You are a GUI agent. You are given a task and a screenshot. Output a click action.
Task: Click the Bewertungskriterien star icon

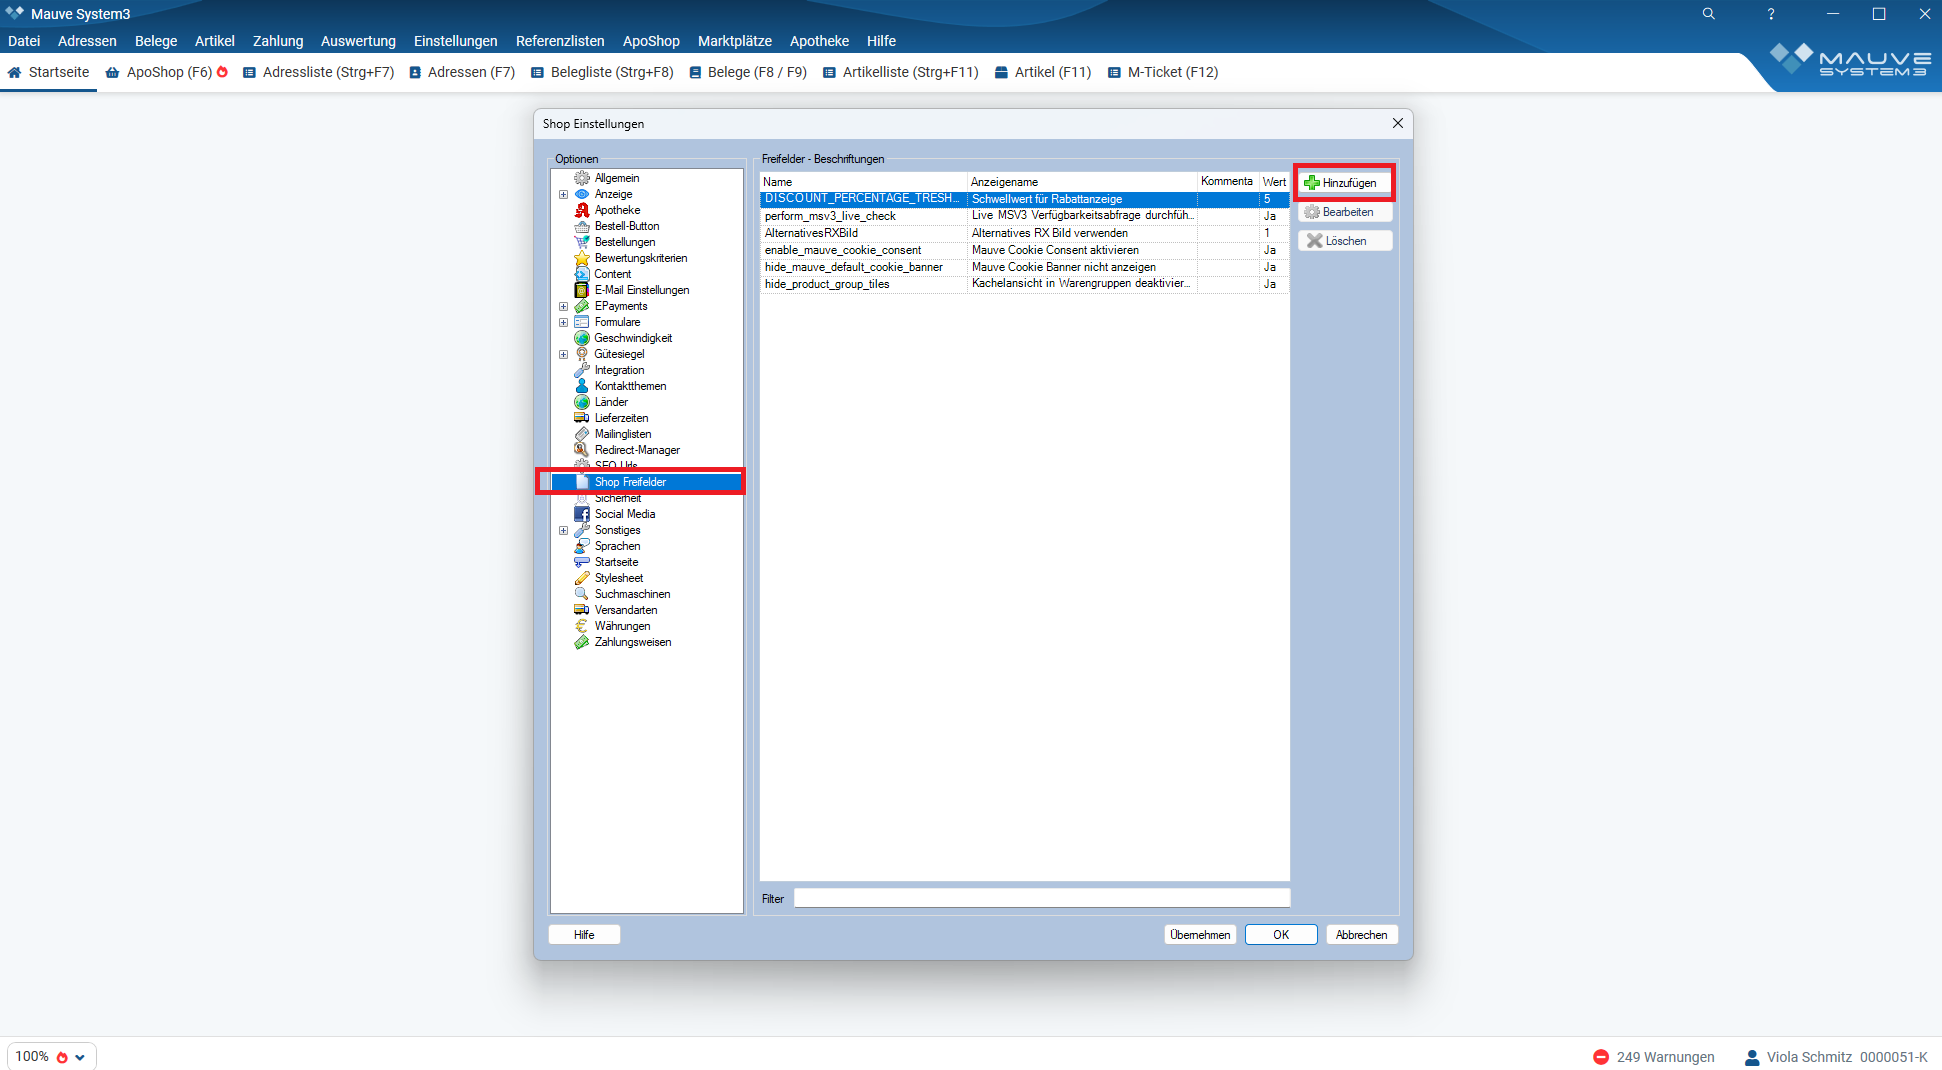[582, 258]
